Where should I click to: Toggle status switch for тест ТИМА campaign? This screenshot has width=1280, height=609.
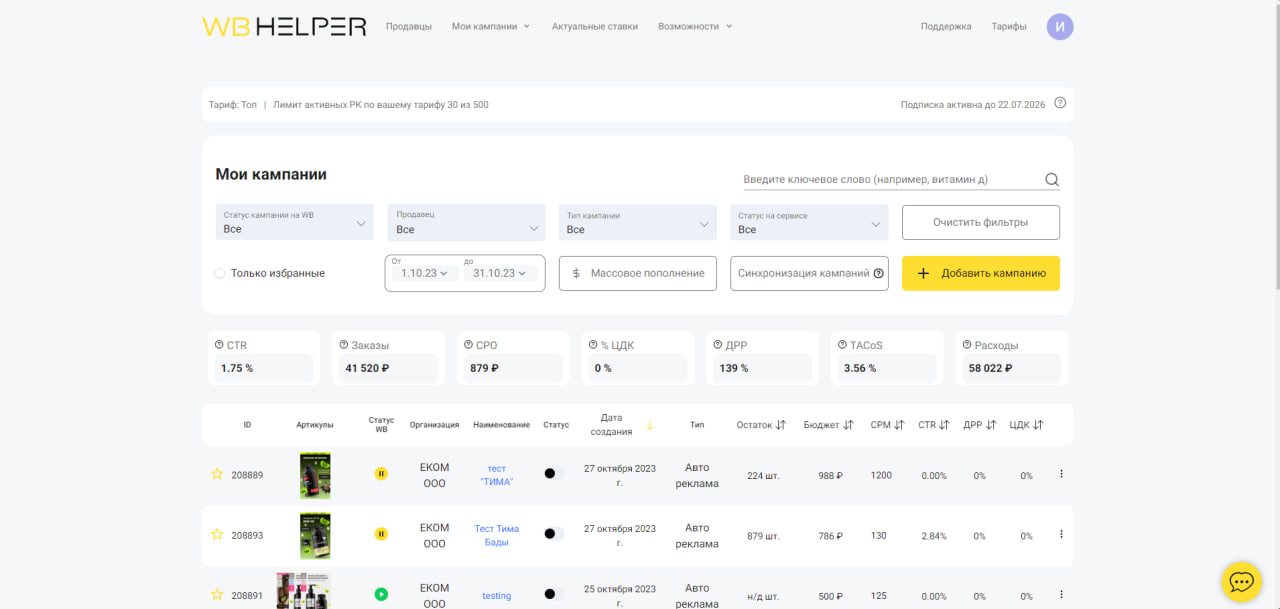(553, 474)
